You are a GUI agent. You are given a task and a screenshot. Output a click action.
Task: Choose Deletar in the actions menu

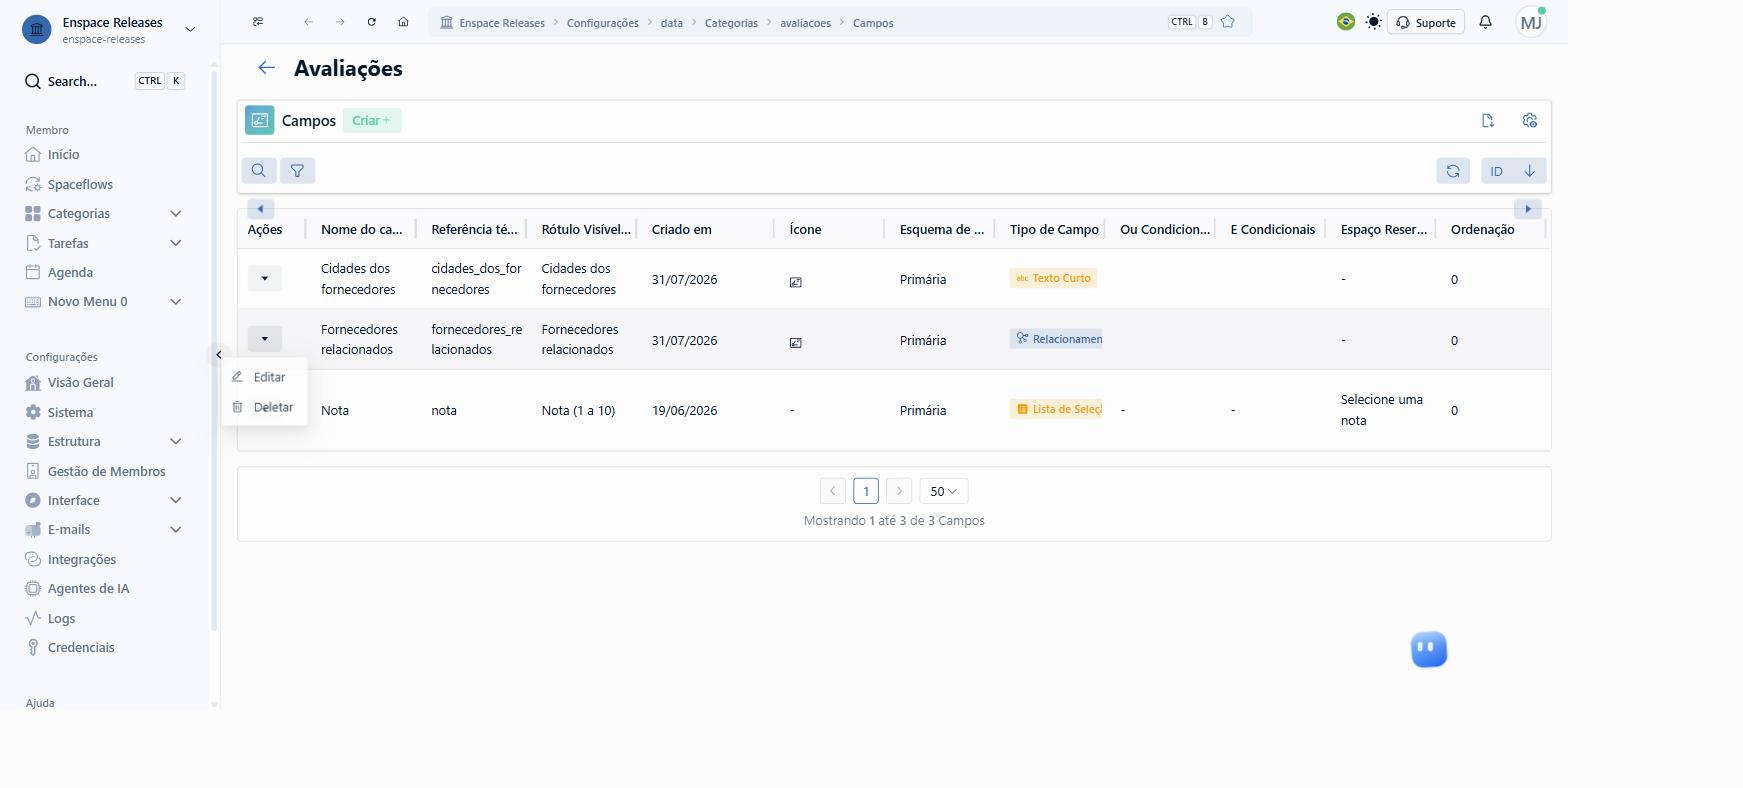(264, 407)
